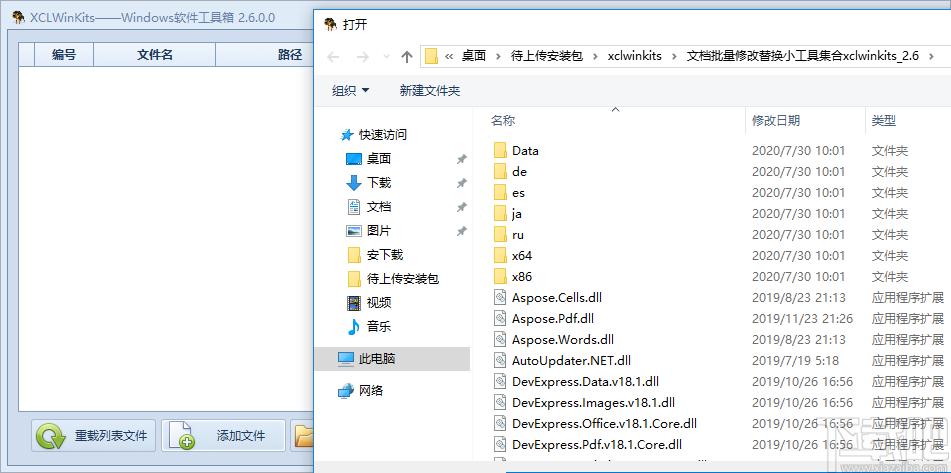Select DevExpress.Images.v18.1.dll file name
Image resolution: width=951 pixels, height=473 pixels.
tap(593, 403)
